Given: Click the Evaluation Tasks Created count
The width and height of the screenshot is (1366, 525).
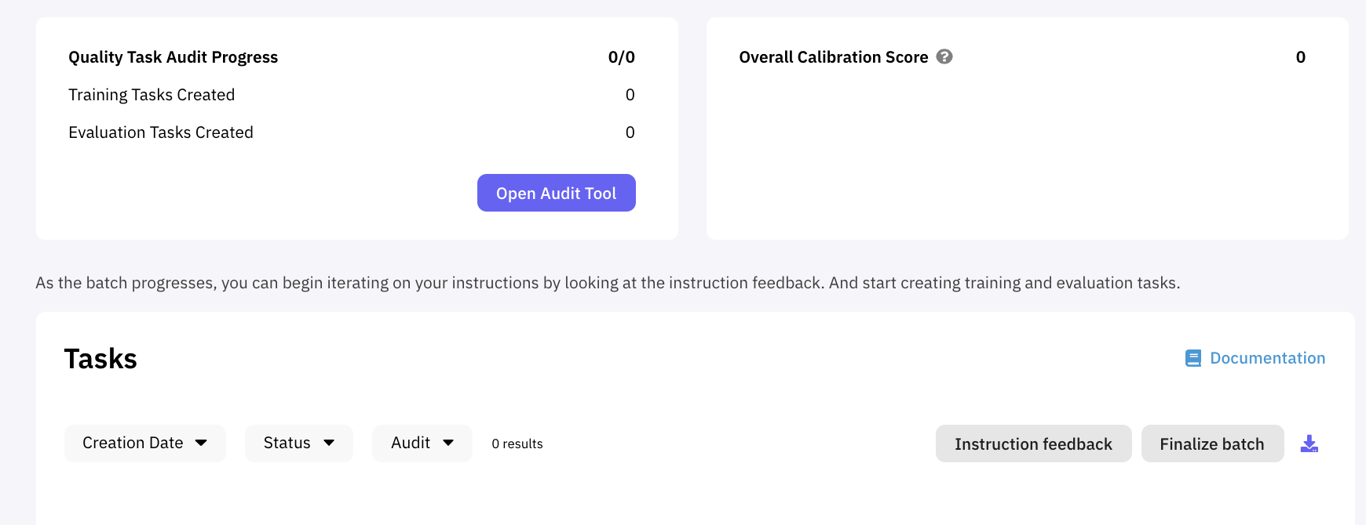Looking at the screenshot, I should 630,132.
